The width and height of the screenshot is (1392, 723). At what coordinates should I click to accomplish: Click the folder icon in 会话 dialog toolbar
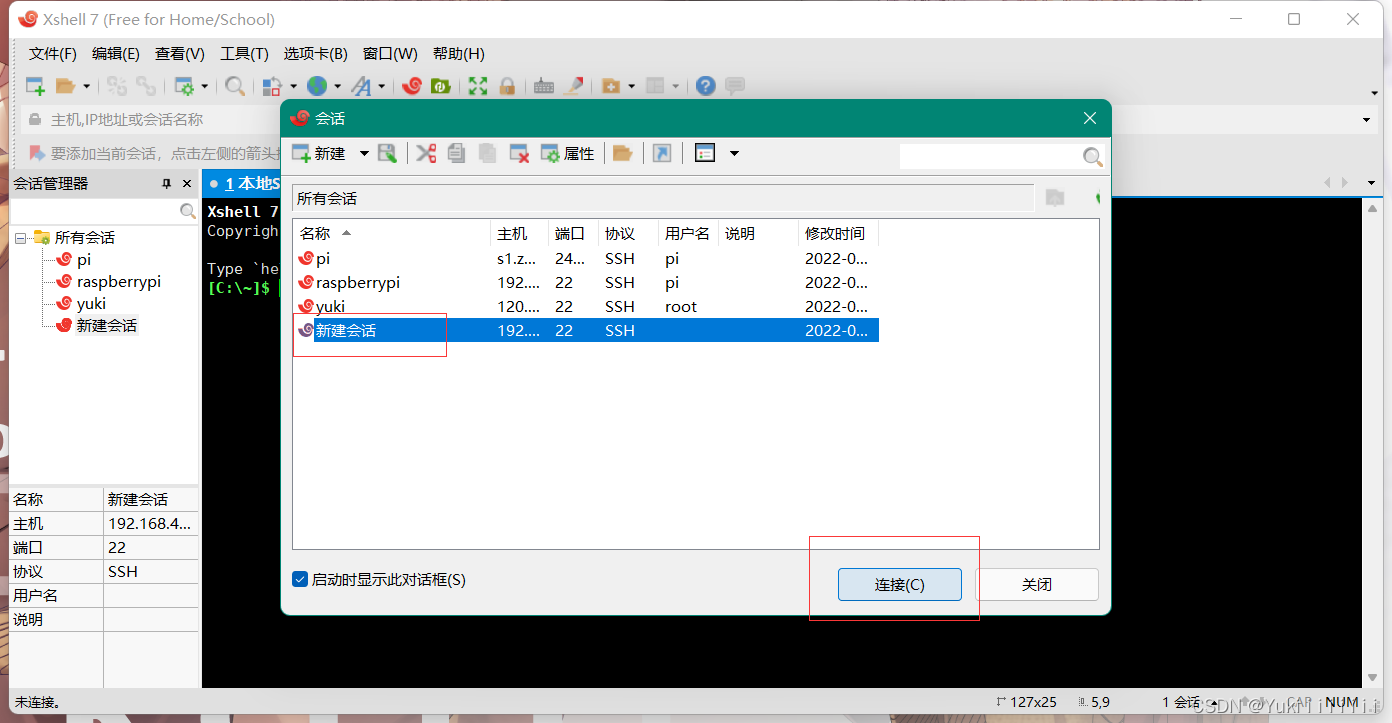pyautogui.click(x=622, y=153)
